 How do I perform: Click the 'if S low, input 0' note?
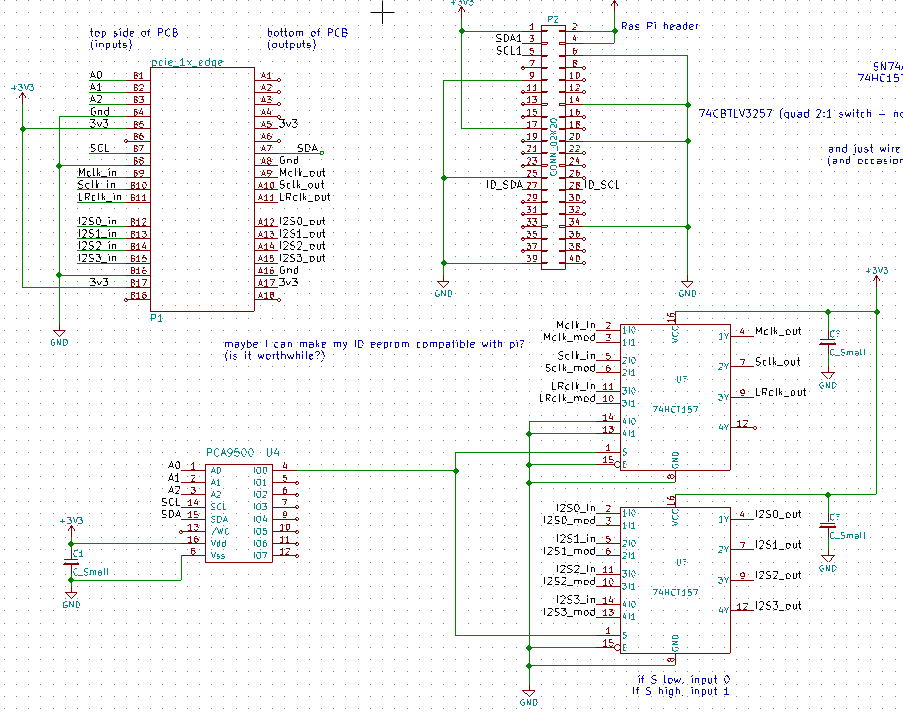pos(684,679)
